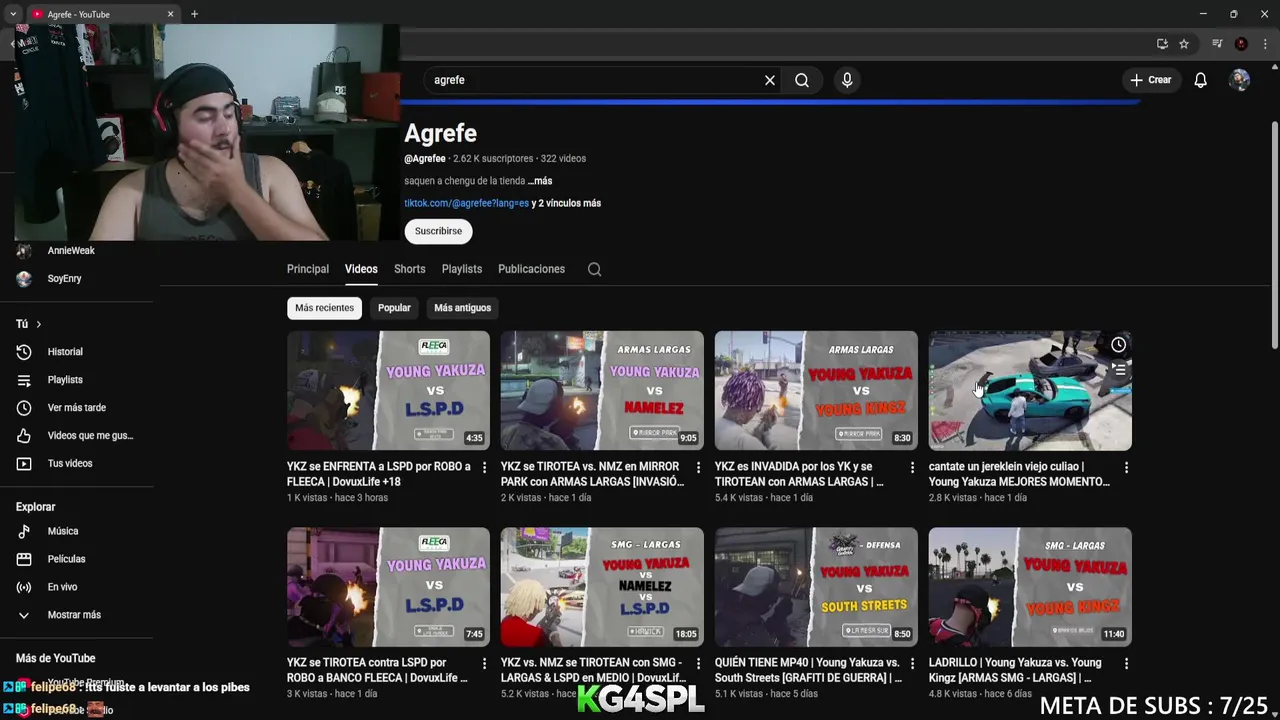Viewport: 1280px width, 720px height.
Task: Switch to the Publicaciones tab
Action: coord(531,269)
